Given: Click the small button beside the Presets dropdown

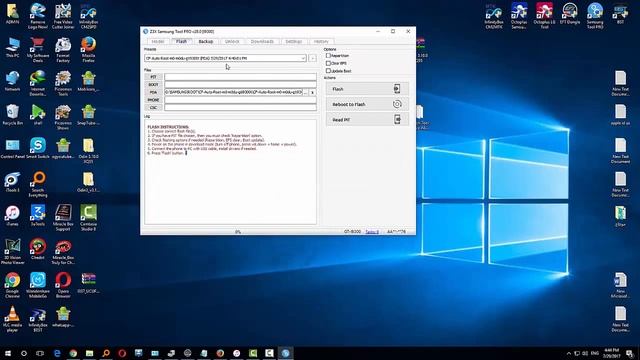Looking at the screenshot, I should 312,58.
